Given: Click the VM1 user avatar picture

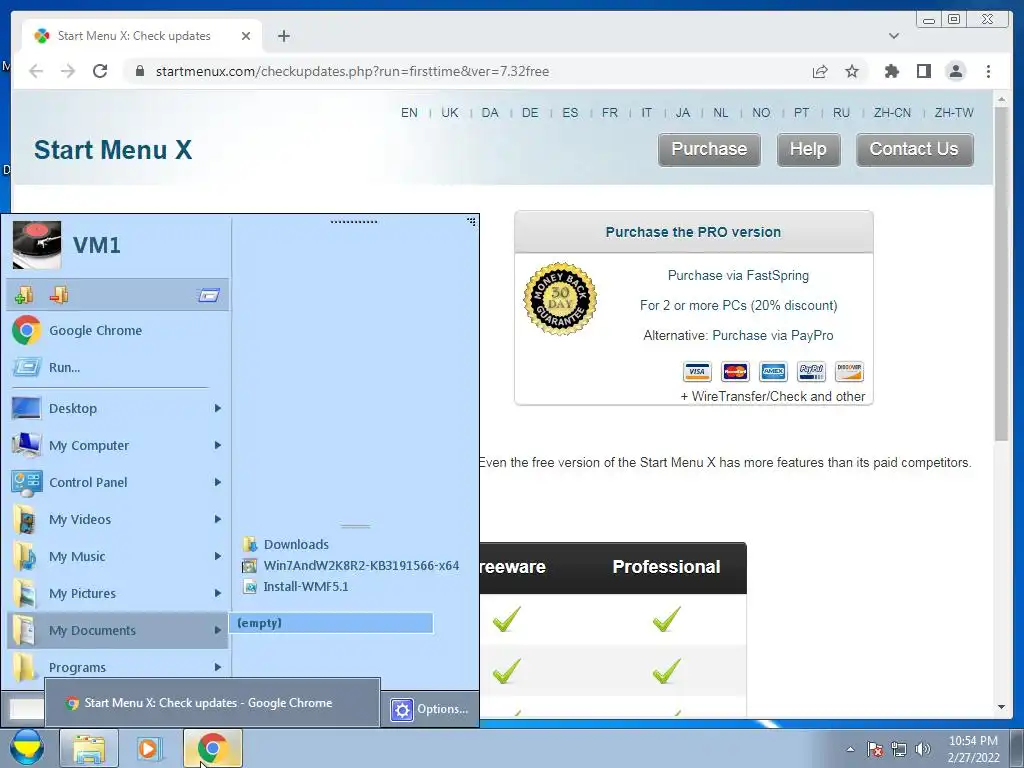Looking at the screenshot, I should click(37, 245).
